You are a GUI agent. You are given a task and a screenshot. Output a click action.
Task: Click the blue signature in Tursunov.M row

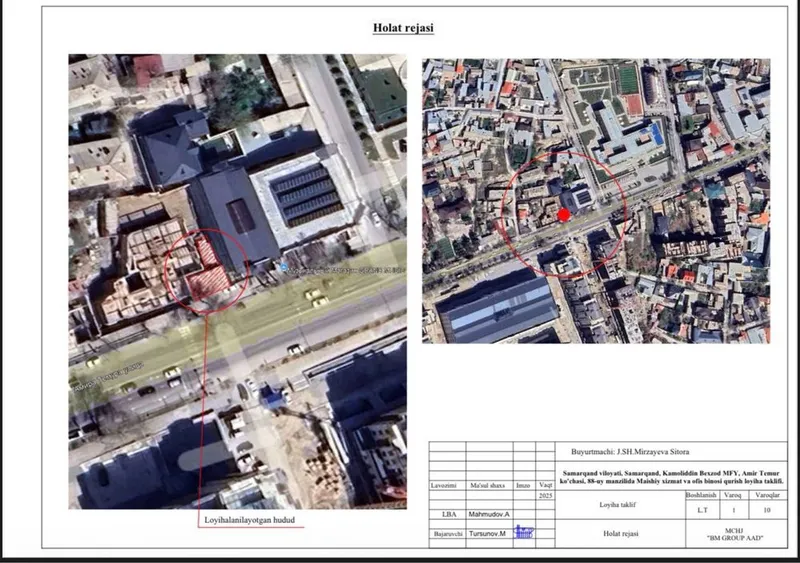pos(523,532)
